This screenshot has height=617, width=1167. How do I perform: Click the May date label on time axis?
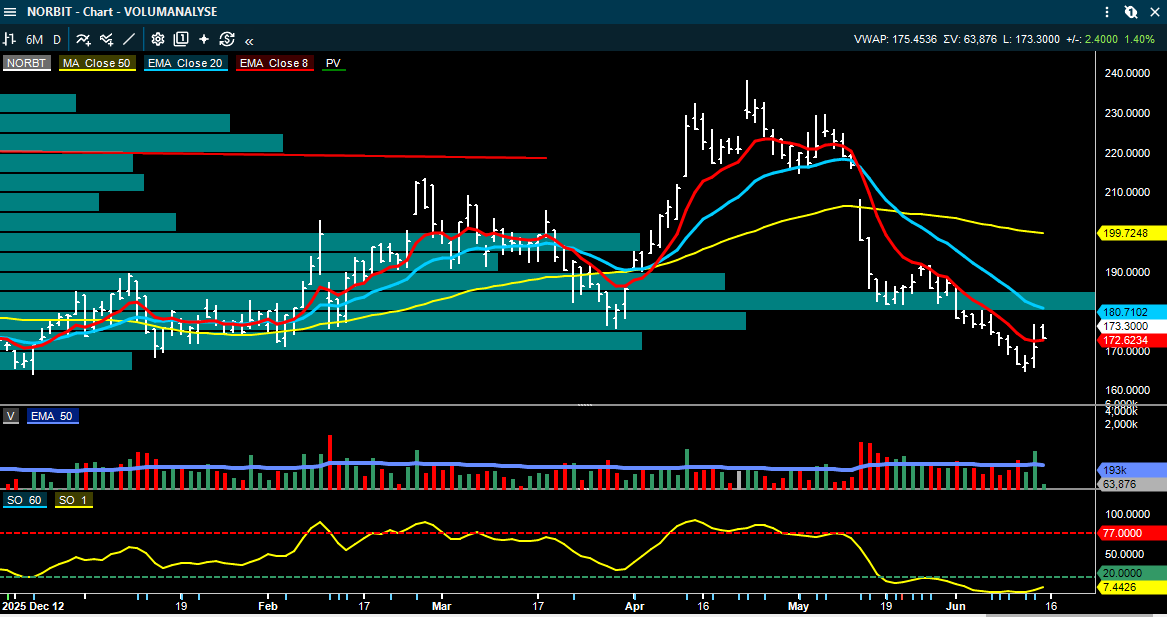pyautogui.click(x=799, y=606)
